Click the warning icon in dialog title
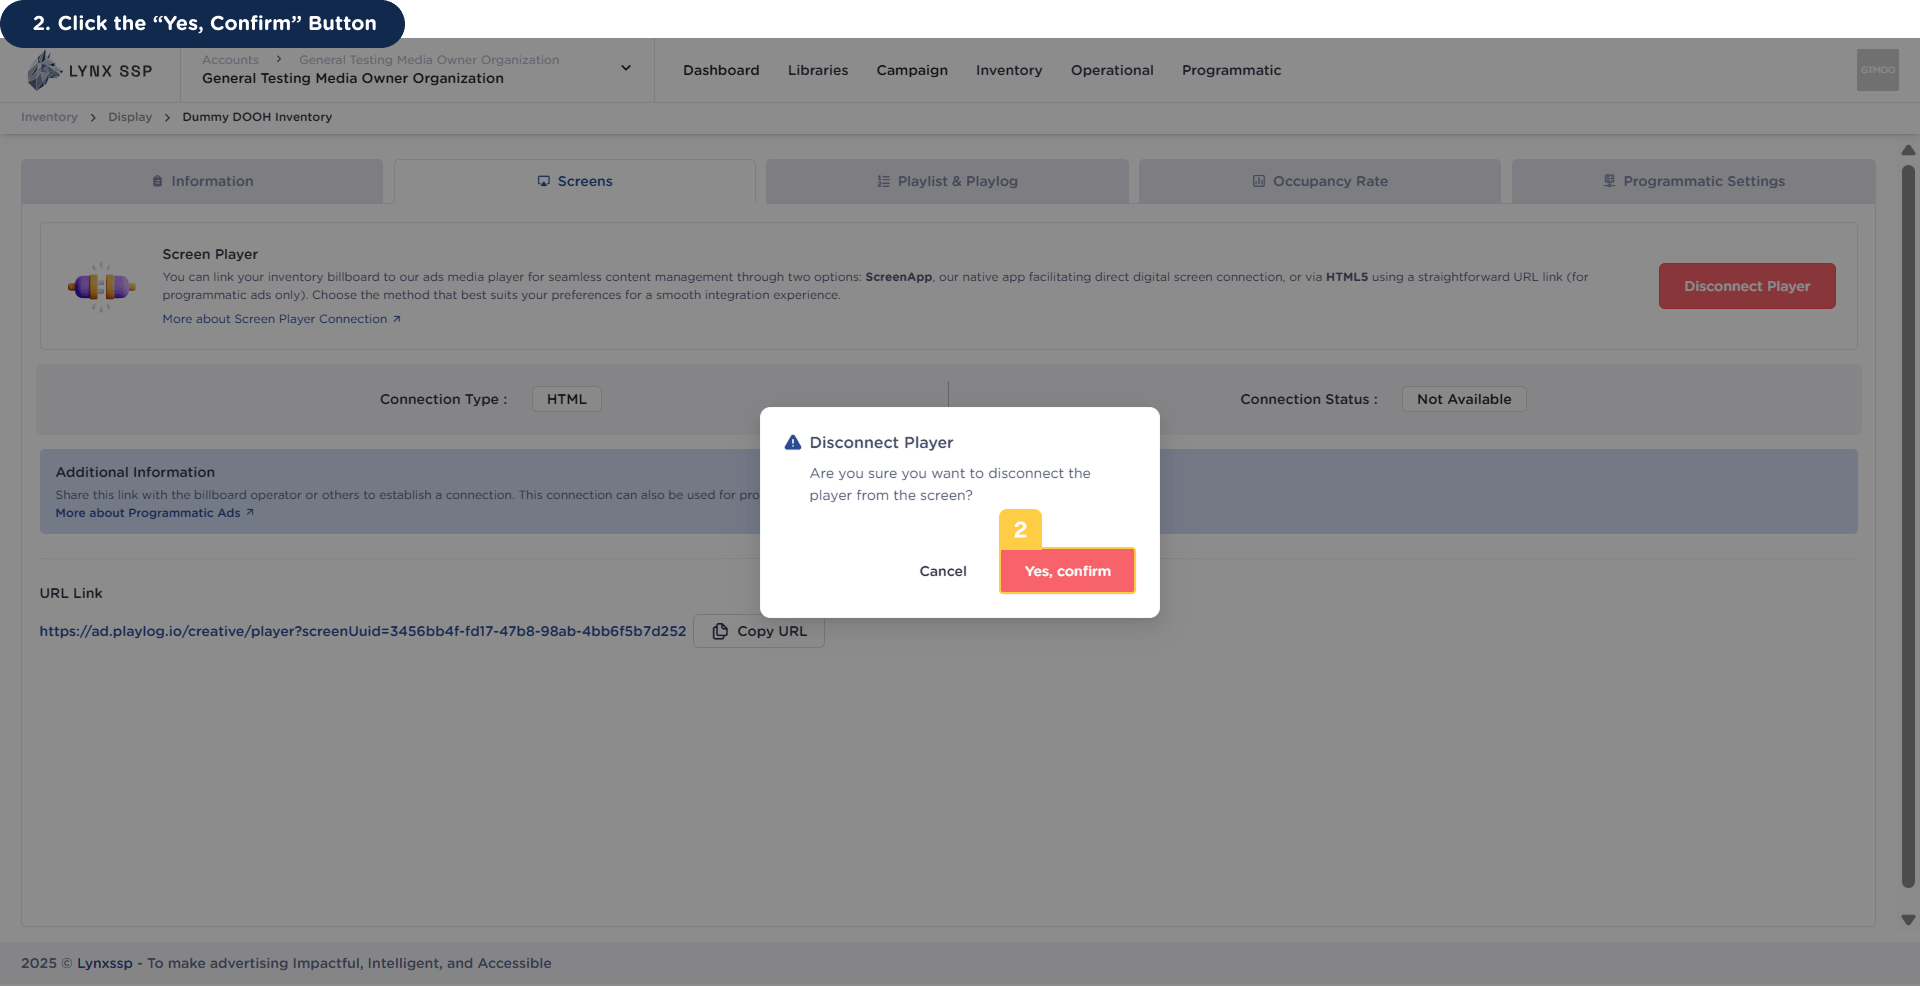The image size is (1920, 986). click(793, 442)
